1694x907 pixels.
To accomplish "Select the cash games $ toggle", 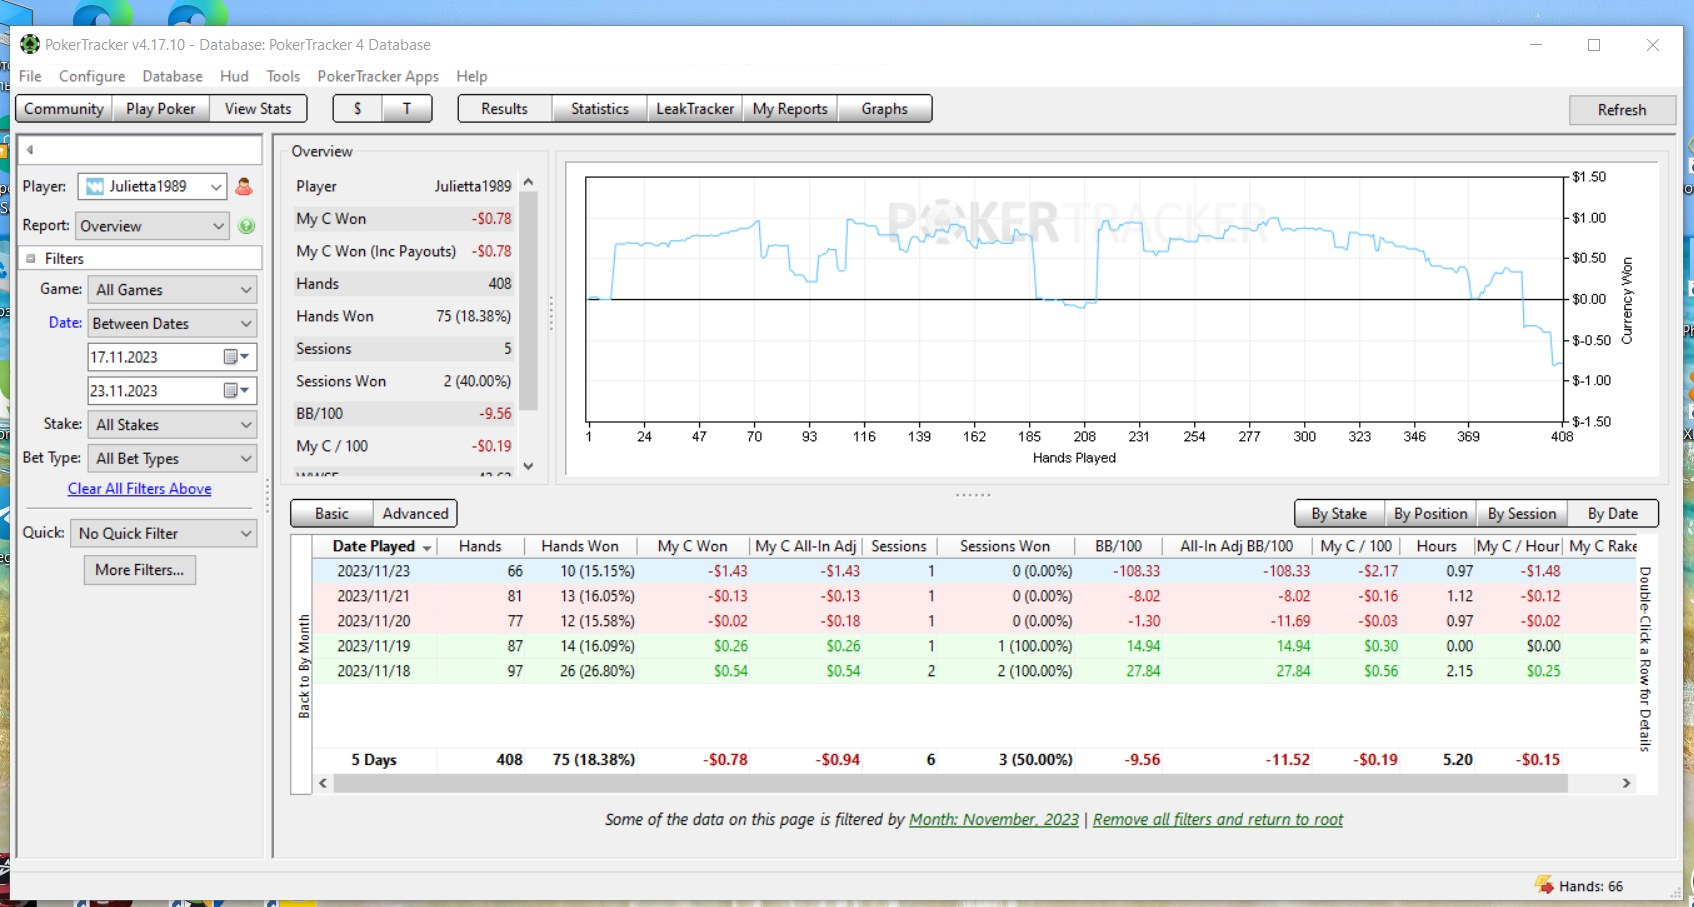I will [357, 109].
